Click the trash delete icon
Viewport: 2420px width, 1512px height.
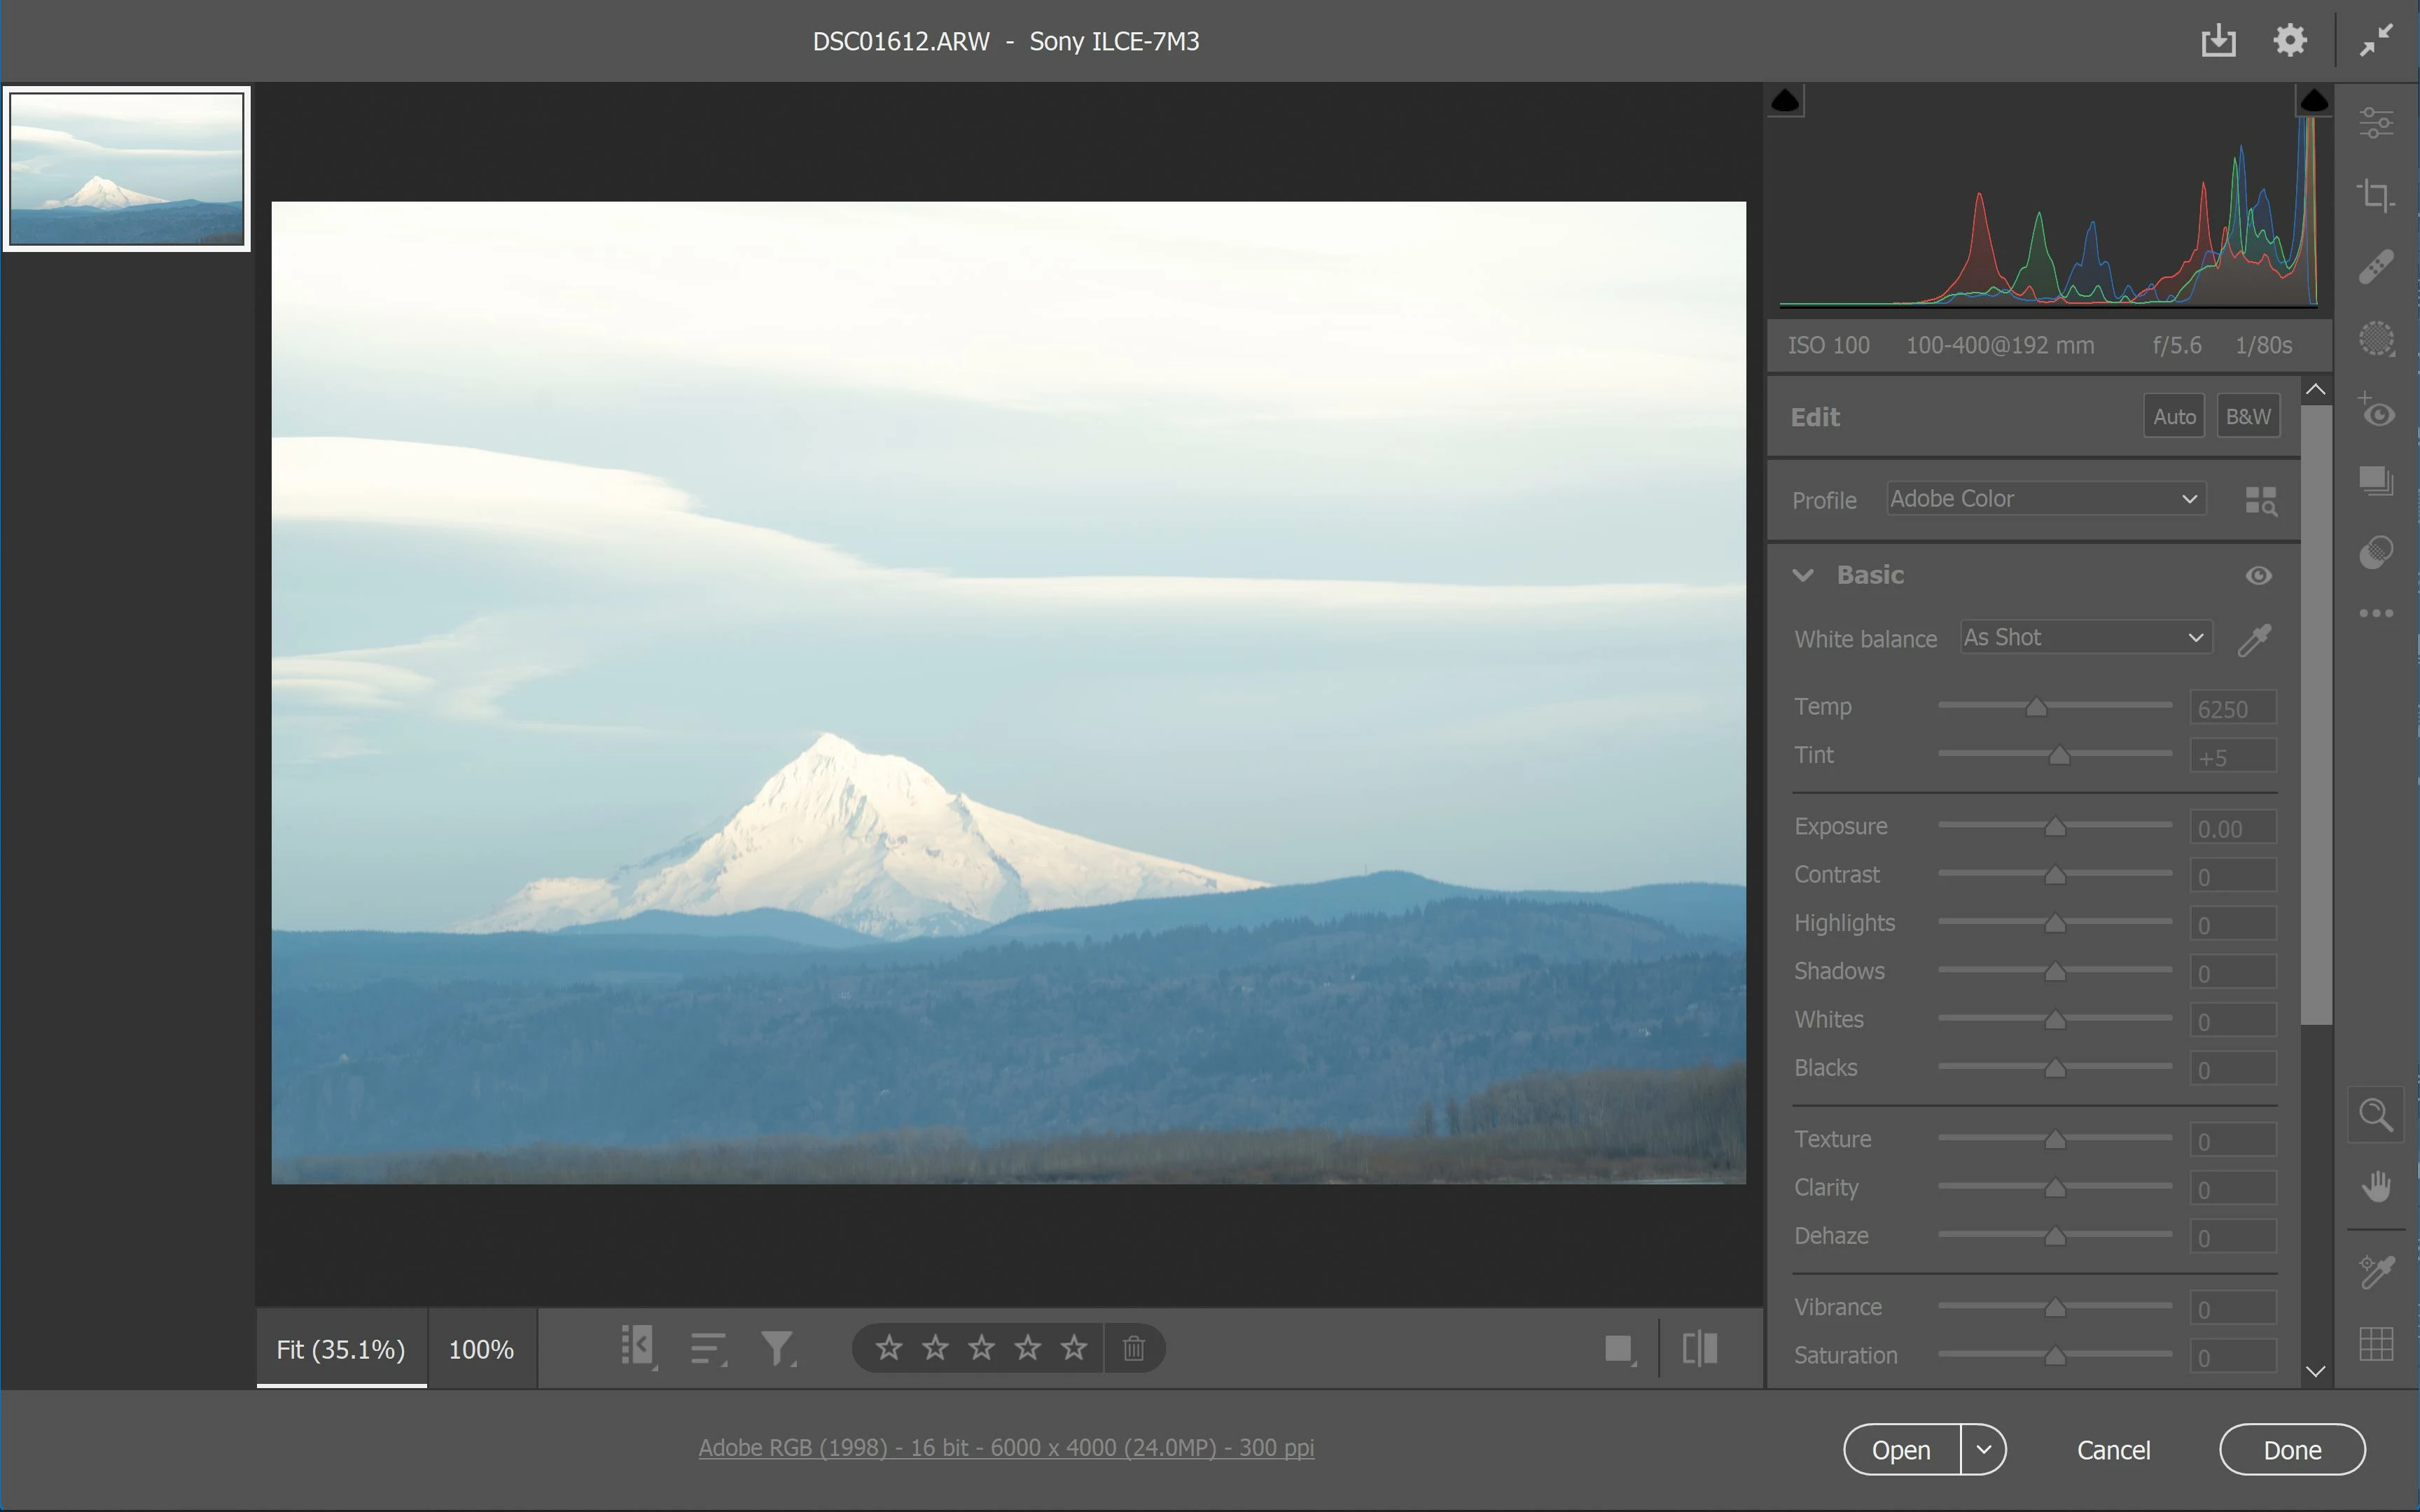tap(1133, 1348)
